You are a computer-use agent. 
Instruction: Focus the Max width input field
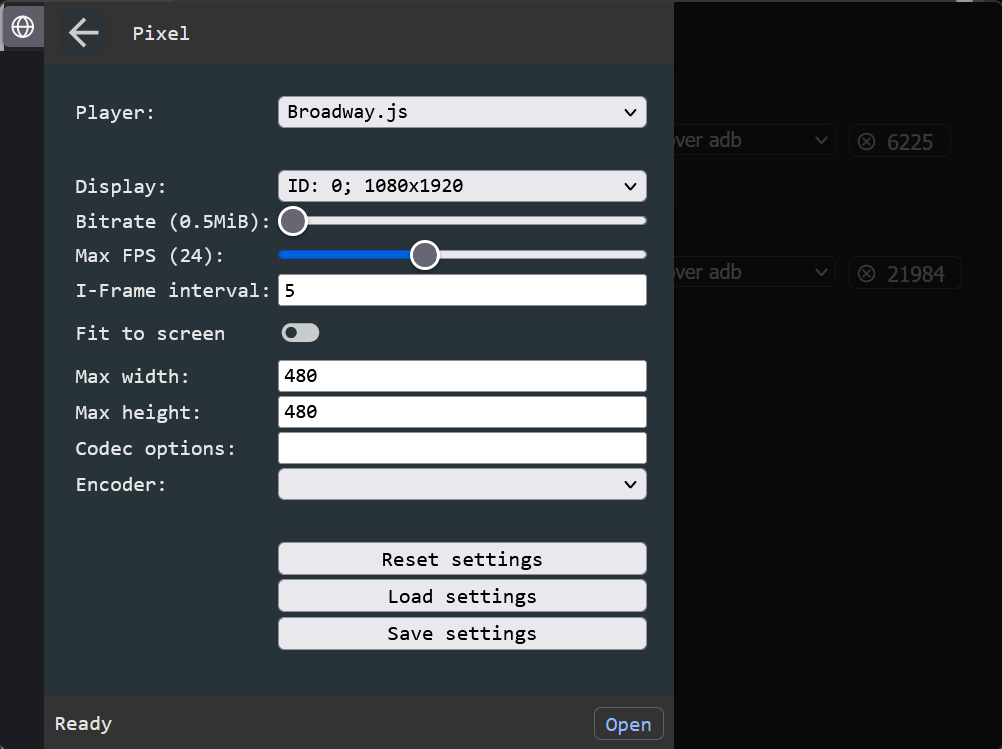click(461, 377)
